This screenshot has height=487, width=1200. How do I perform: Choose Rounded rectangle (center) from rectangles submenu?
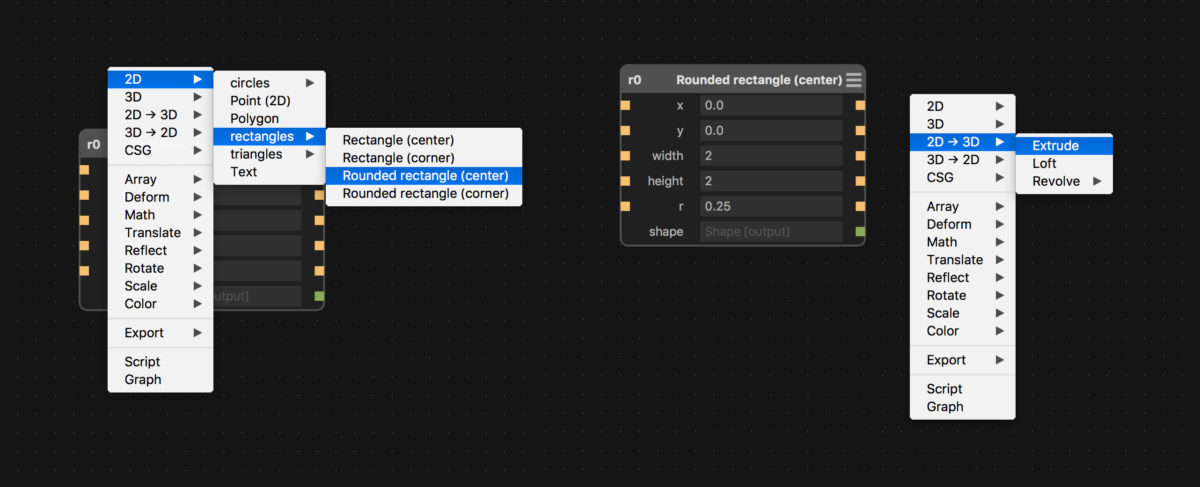(x=425, y=176)
